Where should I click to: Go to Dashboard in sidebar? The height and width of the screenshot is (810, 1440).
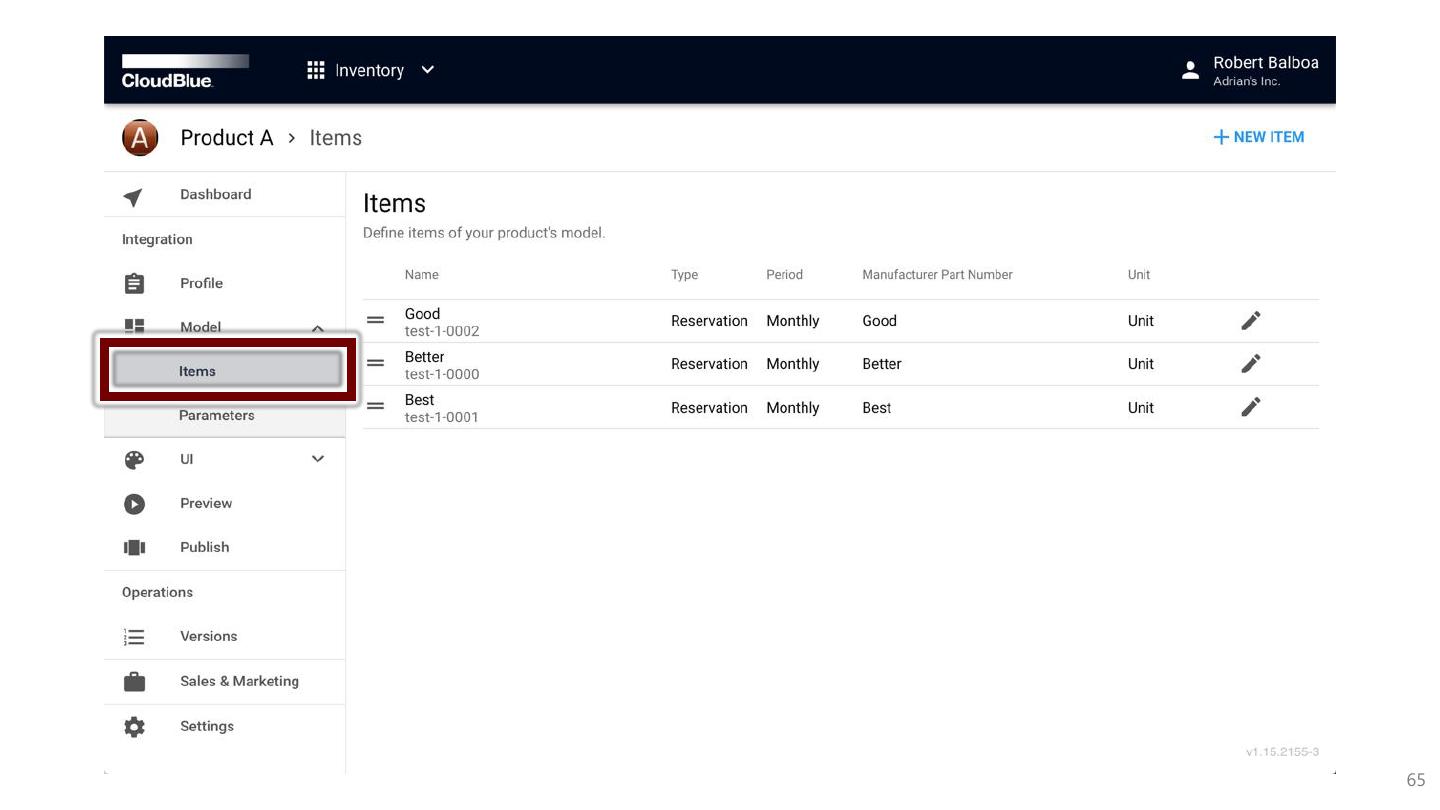215,195
